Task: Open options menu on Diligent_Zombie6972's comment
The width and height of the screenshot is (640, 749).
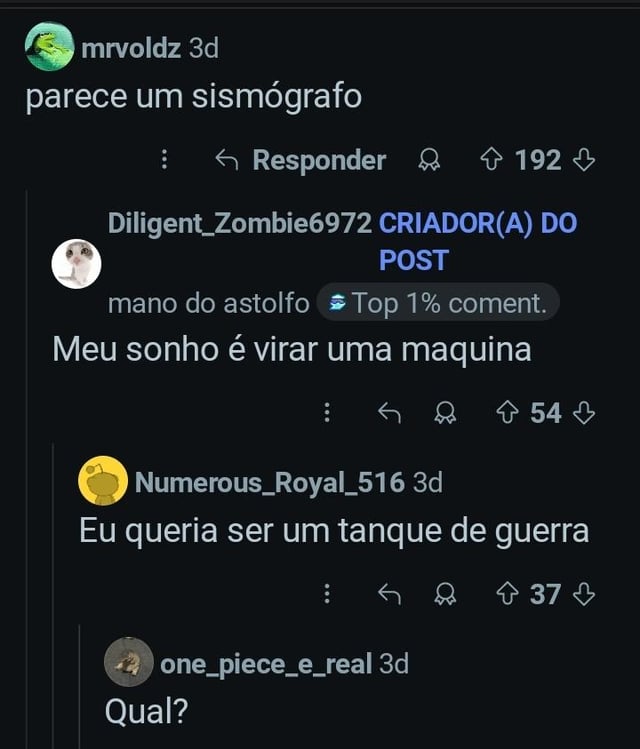Action: [326, 412]
